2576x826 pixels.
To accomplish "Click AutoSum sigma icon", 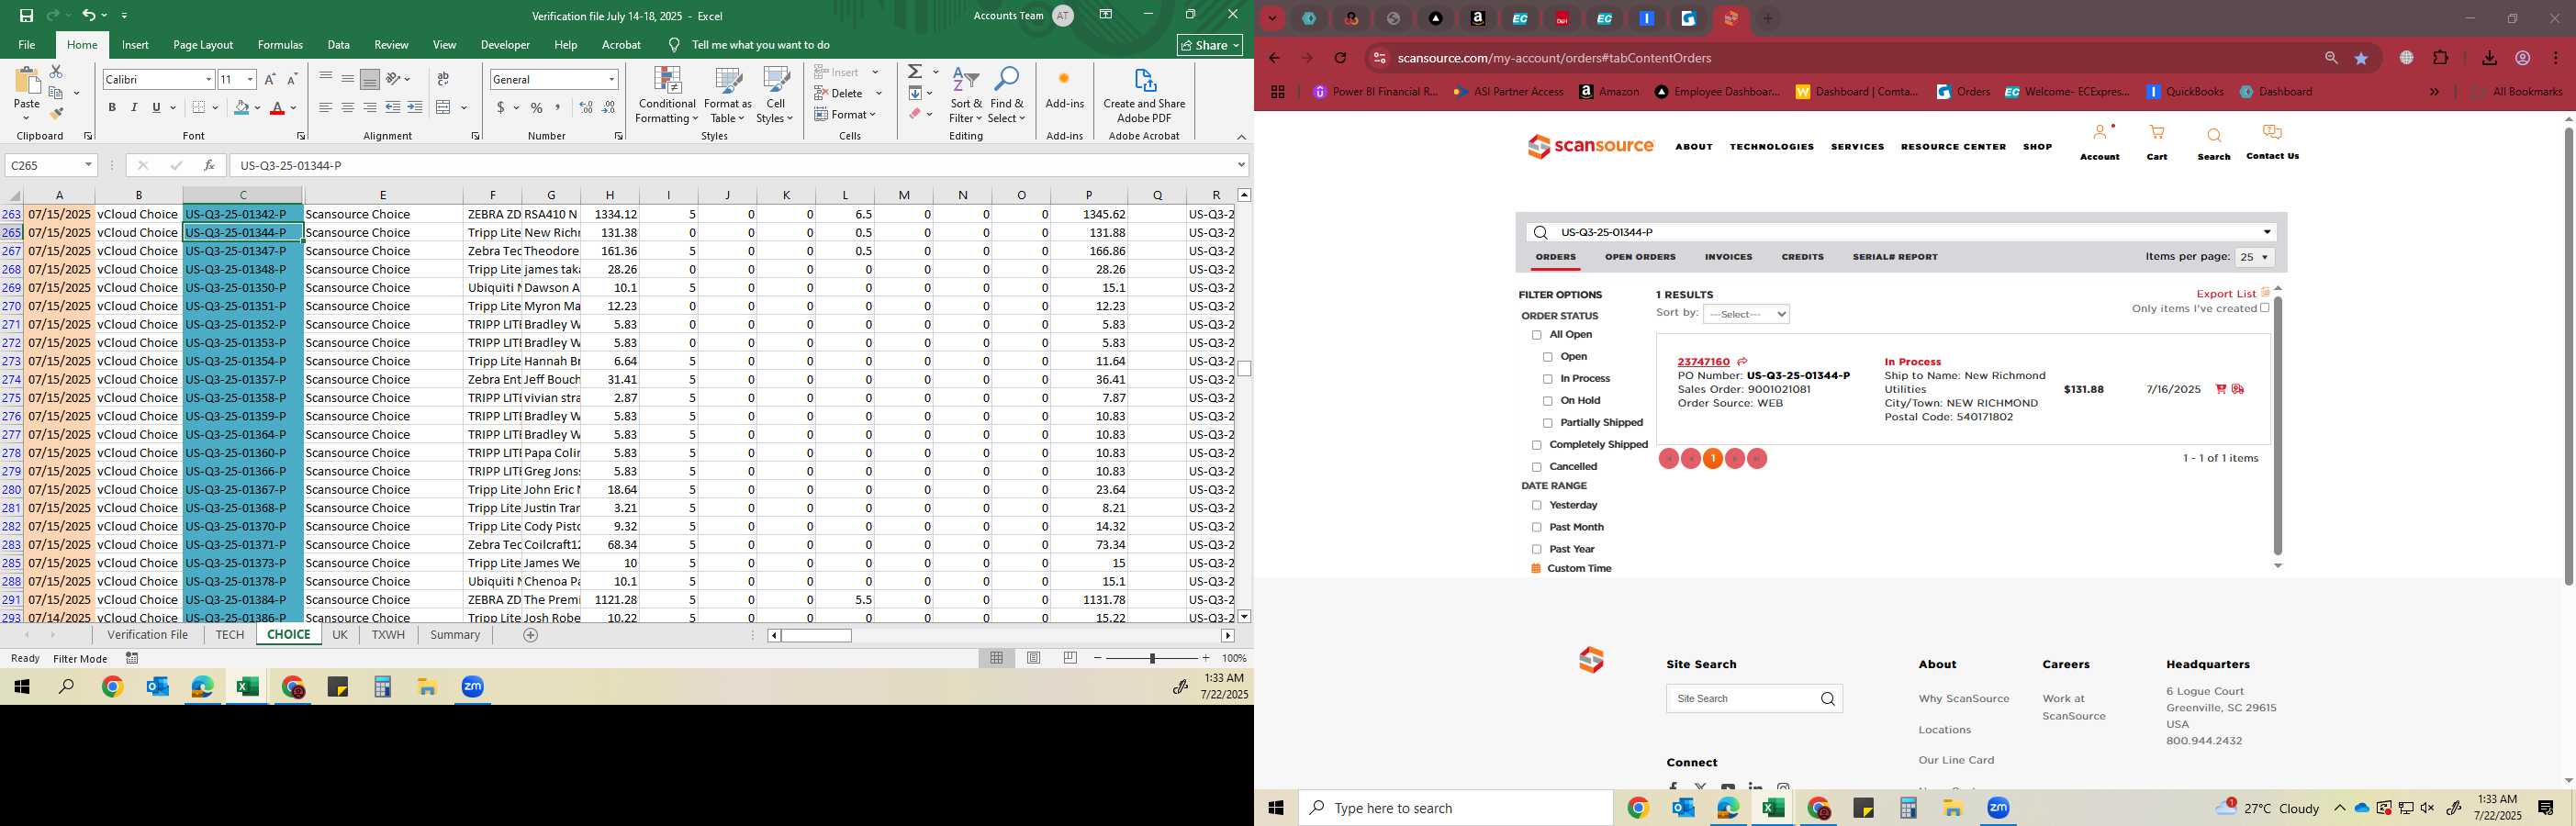I will [915, 72].
